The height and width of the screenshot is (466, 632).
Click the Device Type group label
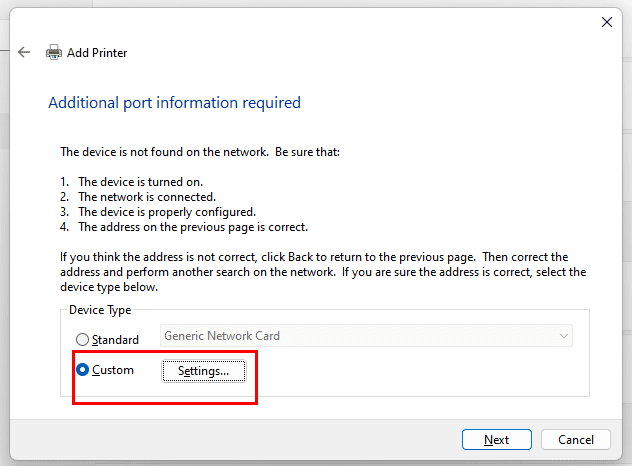[x=98, y=310]
